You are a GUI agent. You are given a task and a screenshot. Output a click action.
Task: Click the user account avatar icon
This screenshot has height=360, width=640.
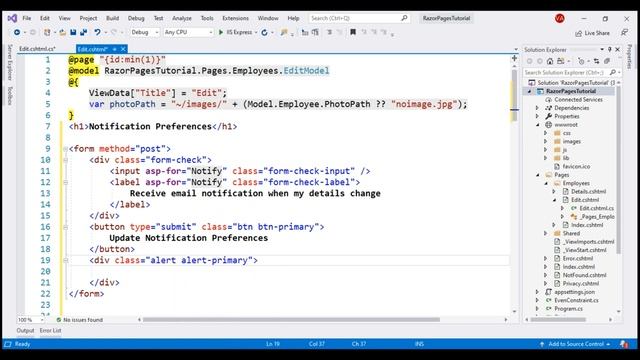point(560,18)
